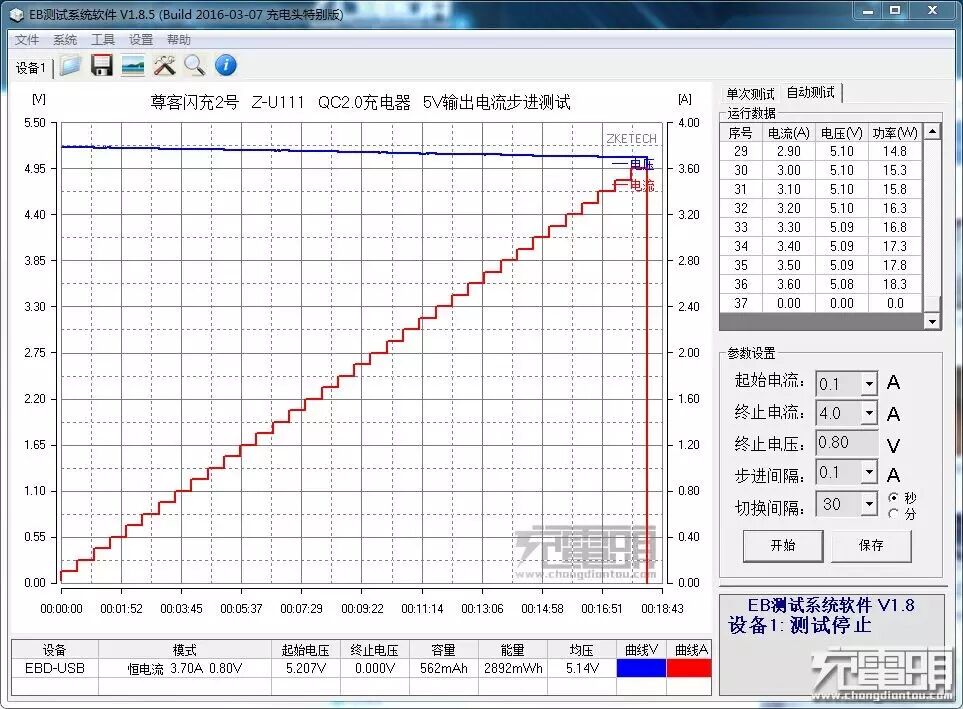Click the picture/screenshot toolbar icon
The image size is (963, 709).
pyautogui.click(x=133, y=65)
